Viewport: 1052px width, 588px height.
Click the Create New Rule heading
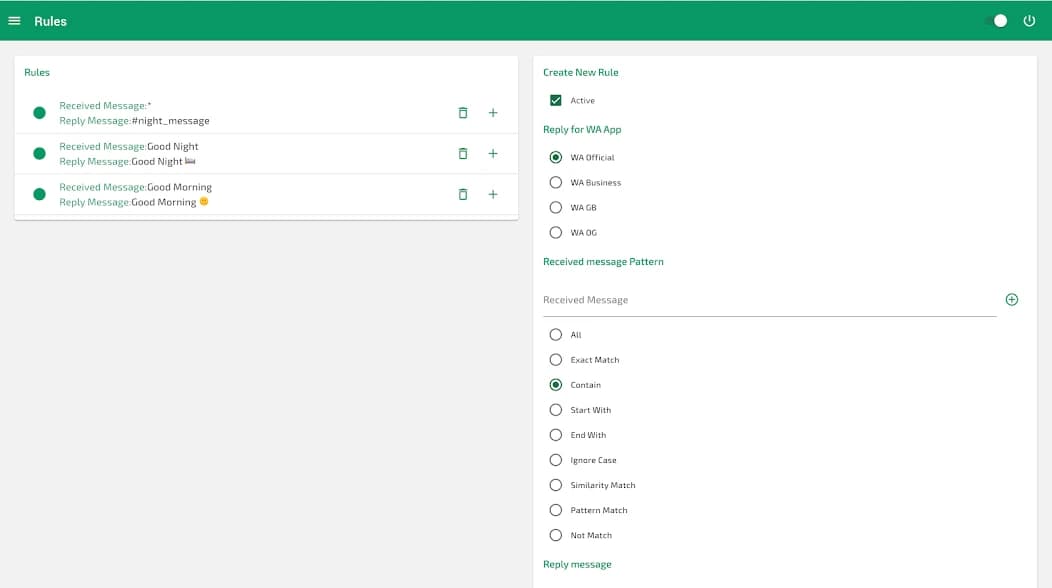tap(580, 72)
